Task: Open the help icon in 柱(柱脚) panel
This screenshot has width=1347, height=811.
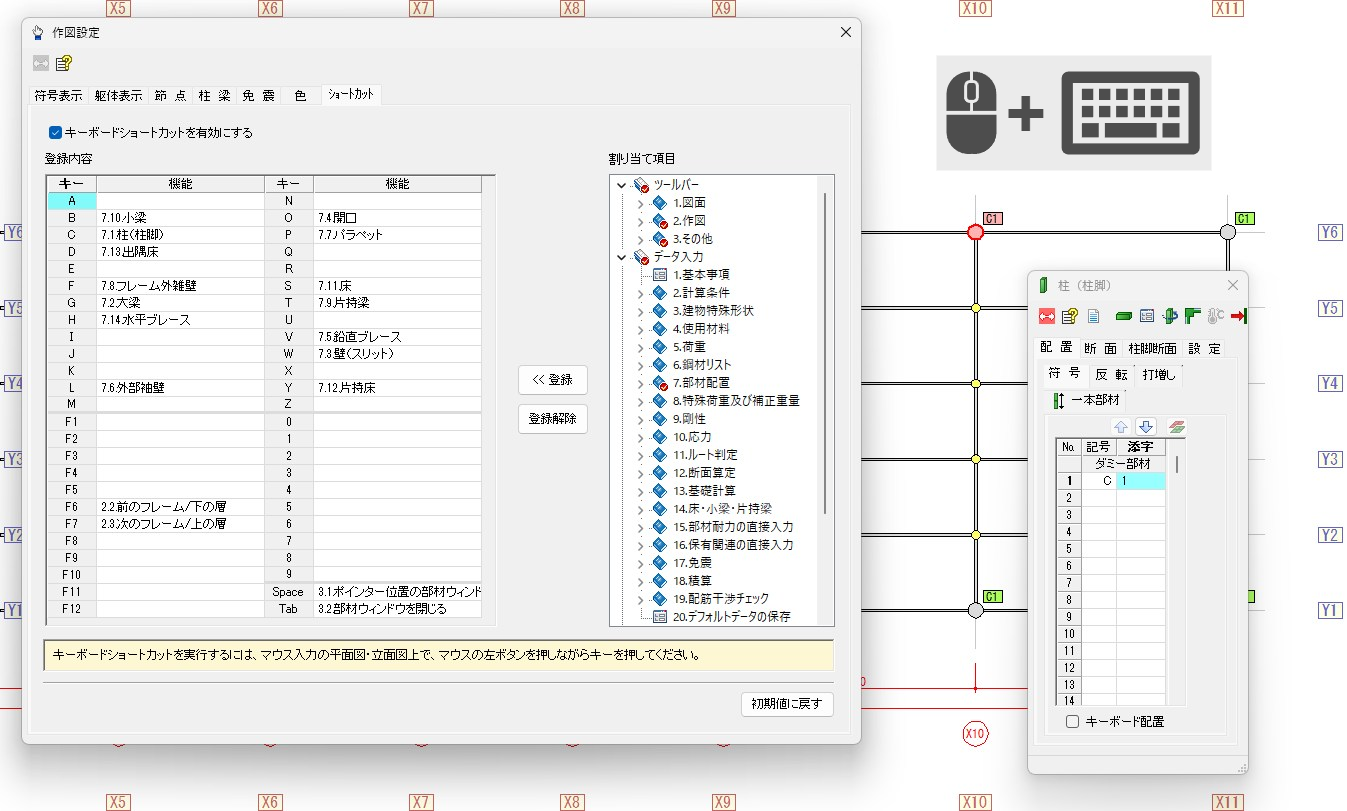Action: tap(1069, 316)
